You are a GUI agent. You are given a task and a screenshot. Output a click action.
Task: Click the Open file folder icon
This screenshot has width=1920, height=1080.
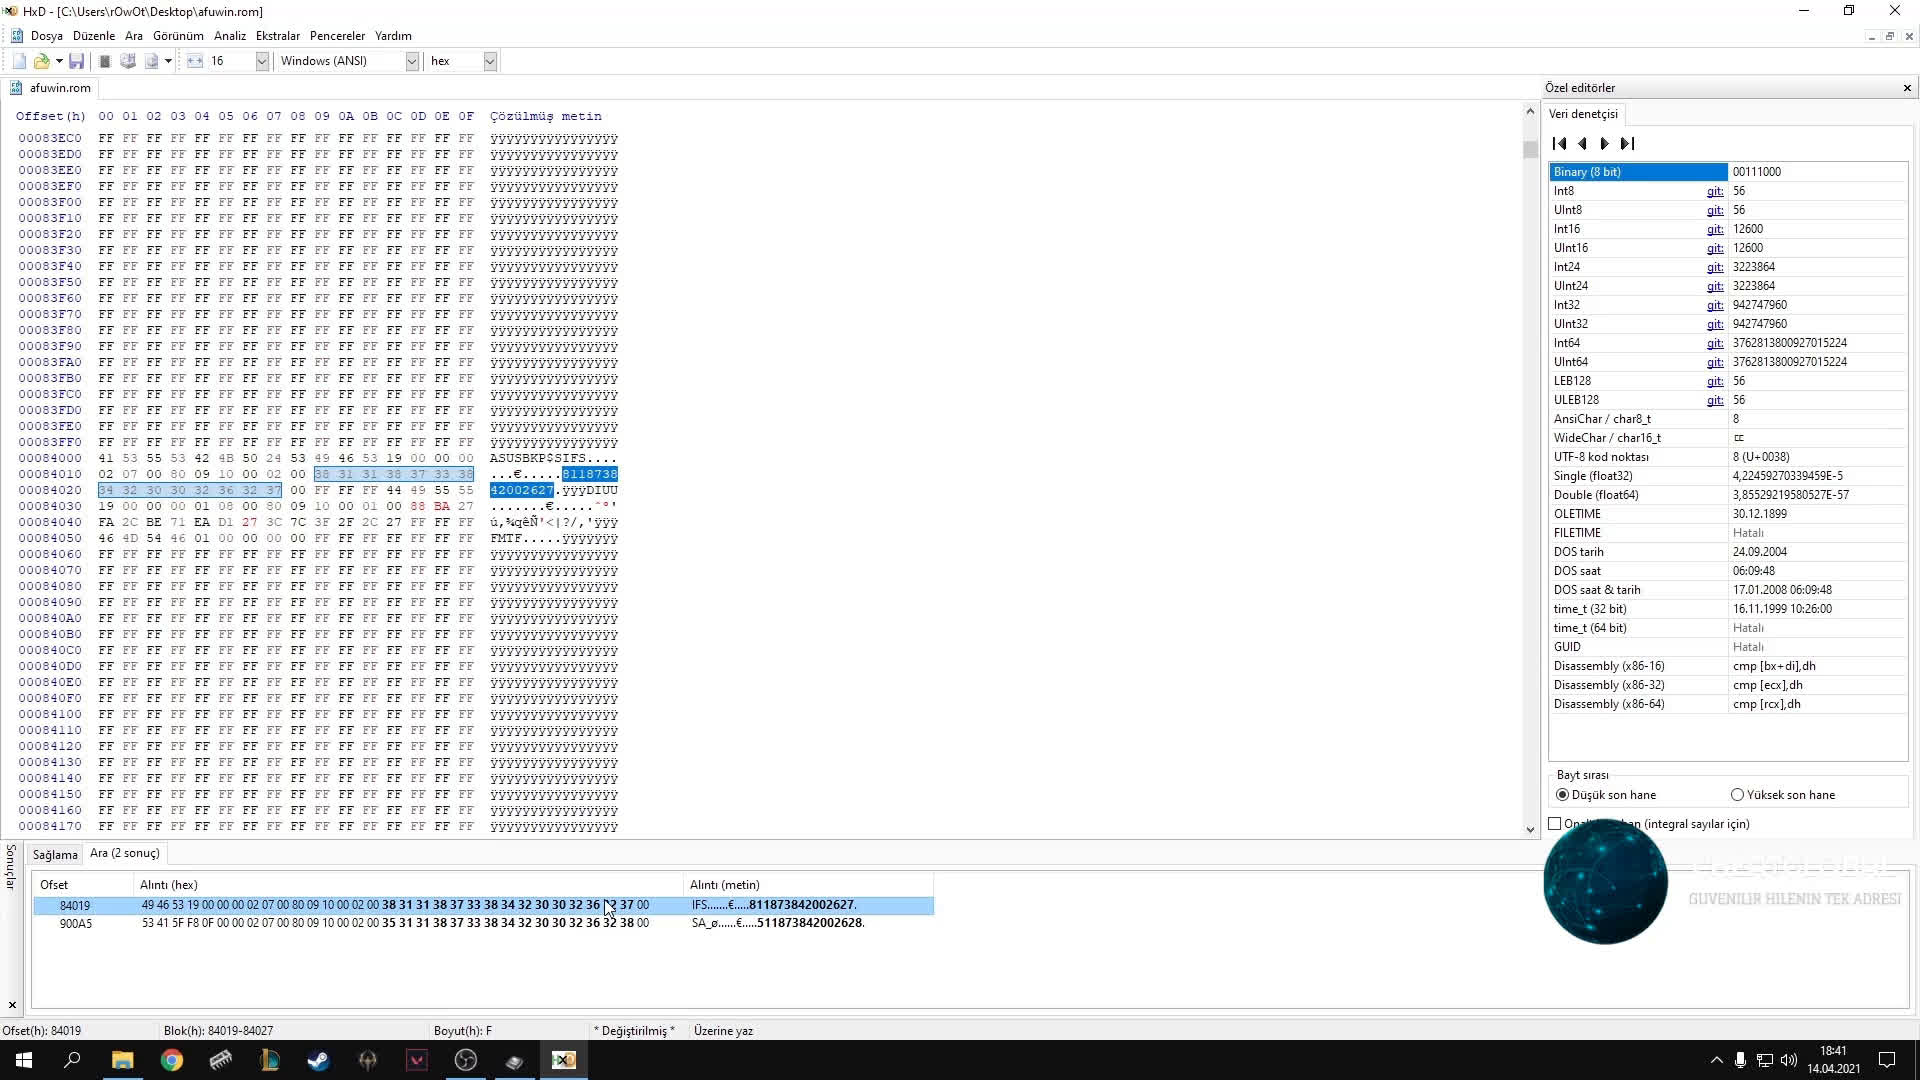(42, 61)
